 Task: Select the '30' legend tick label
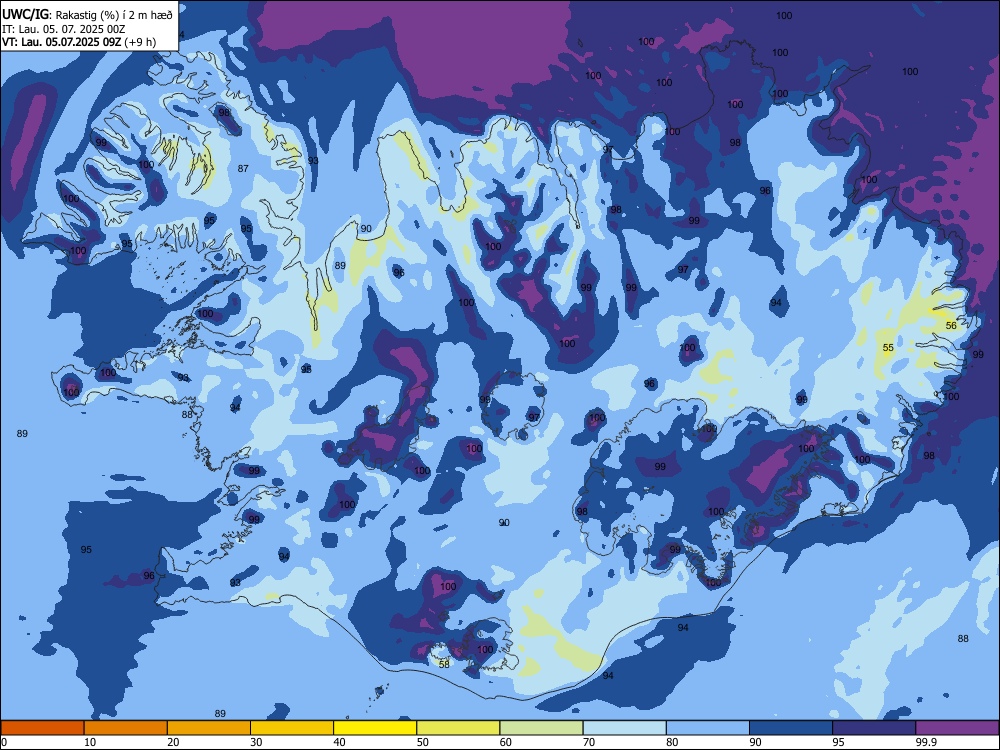(x=256, y=742)
